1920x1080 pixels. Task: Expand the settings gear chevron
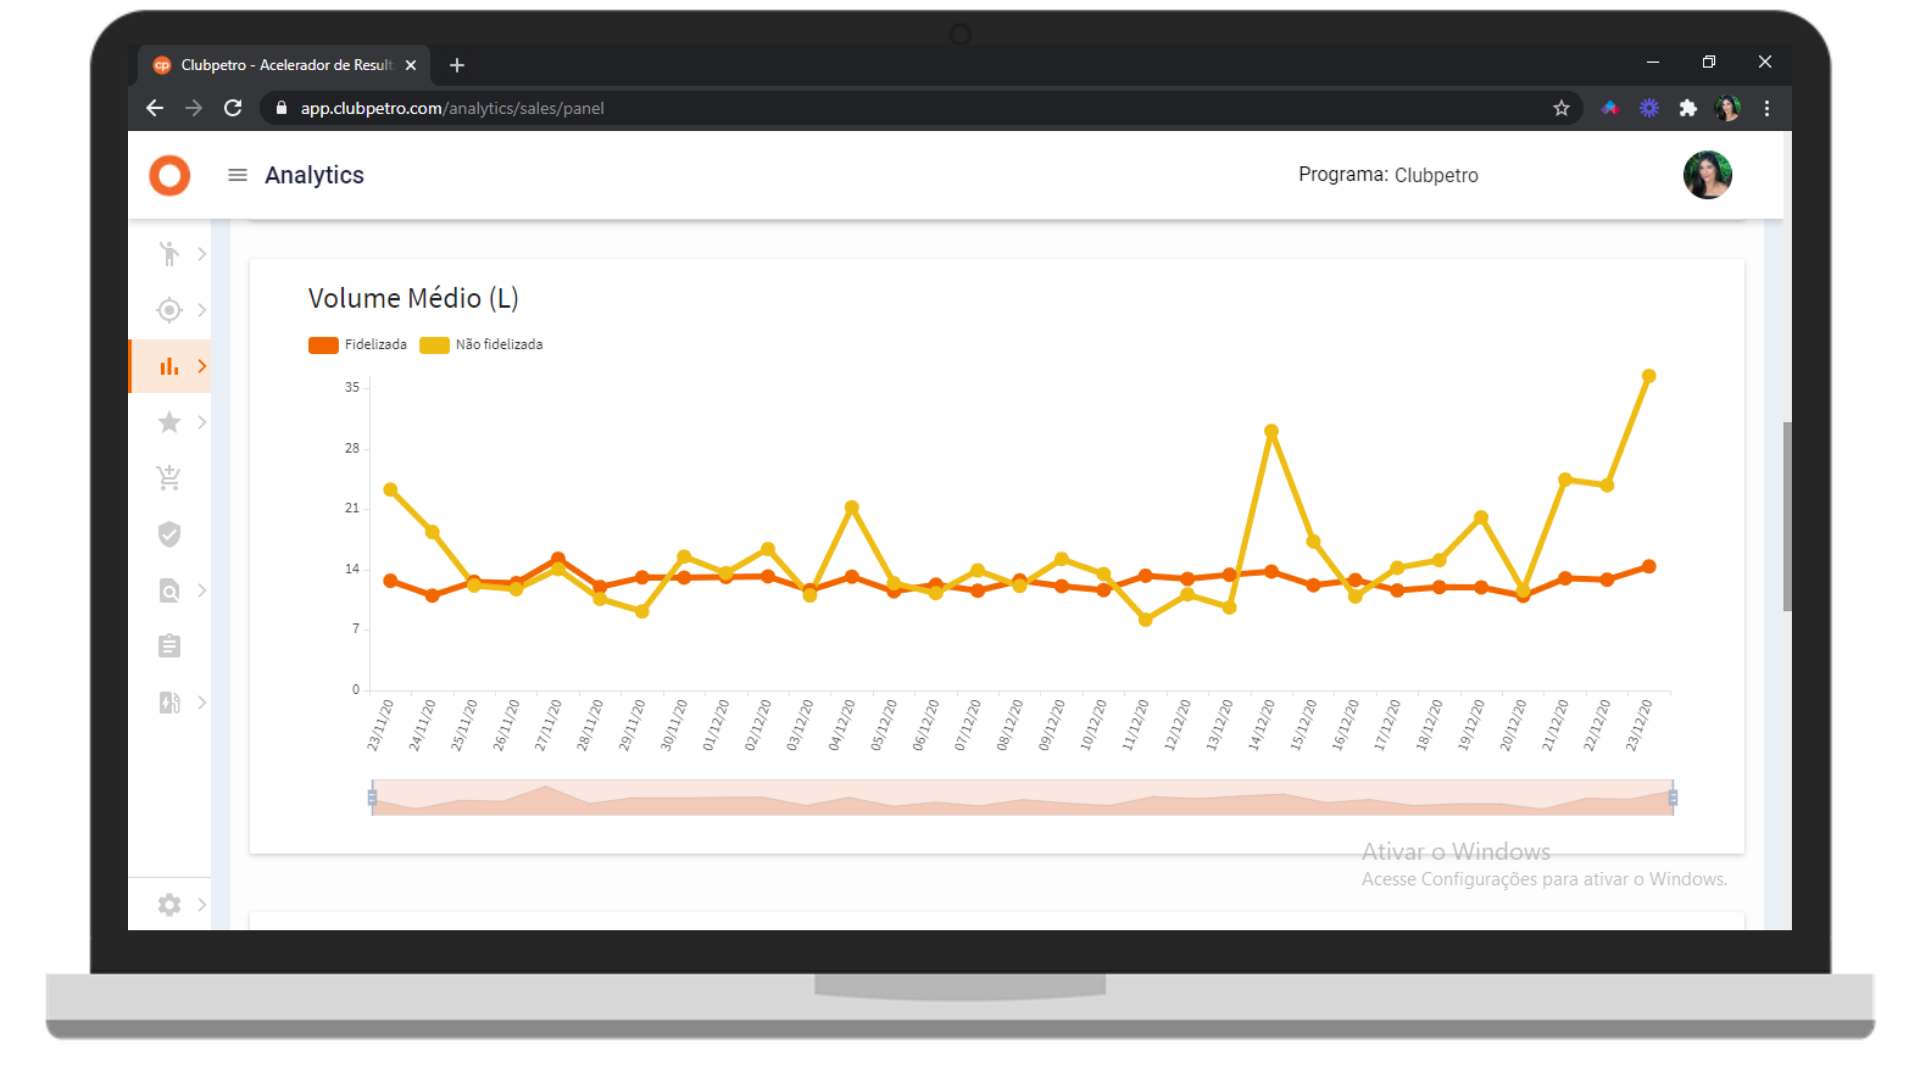click(x=202, y=905)
